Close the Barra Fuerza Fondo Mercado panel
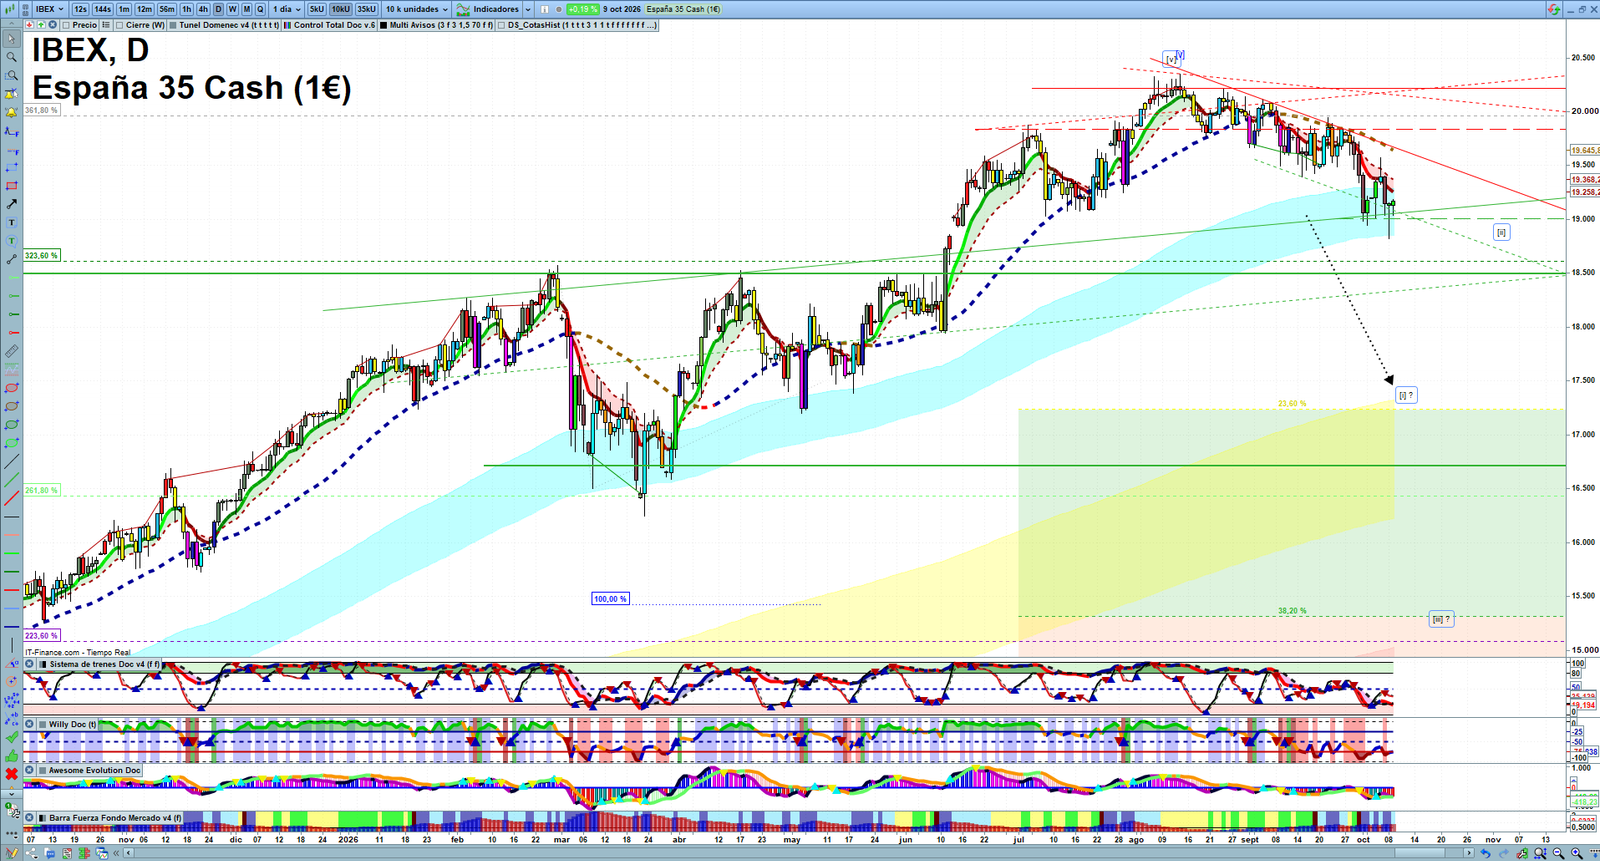The height and width of the screenshot is (861, 1600). (30, 818)
